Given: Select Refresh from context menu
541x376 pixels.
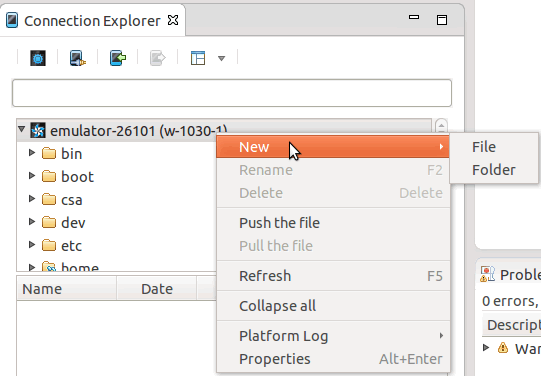Looking at the screenshot, I should (333, 276).
